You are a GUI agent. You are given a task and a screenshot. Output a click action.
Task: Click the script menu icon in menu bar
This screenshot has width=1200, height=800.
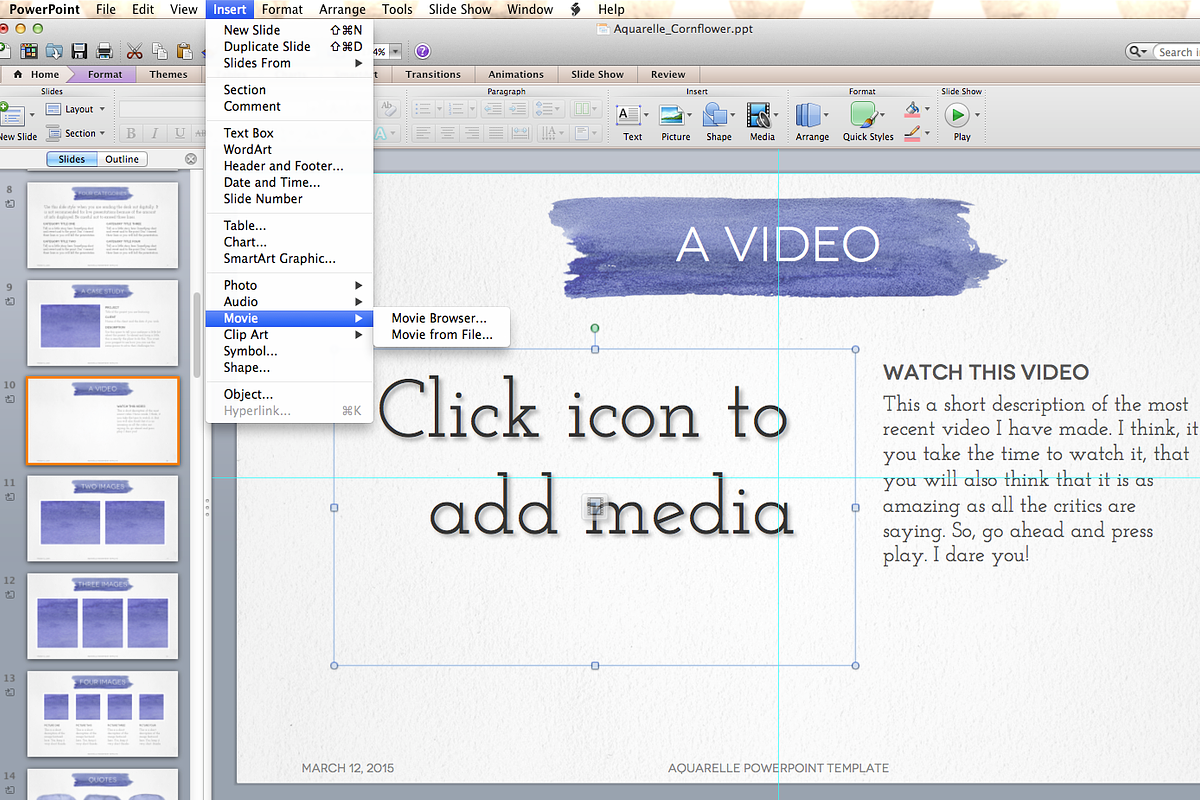(575, 9)
